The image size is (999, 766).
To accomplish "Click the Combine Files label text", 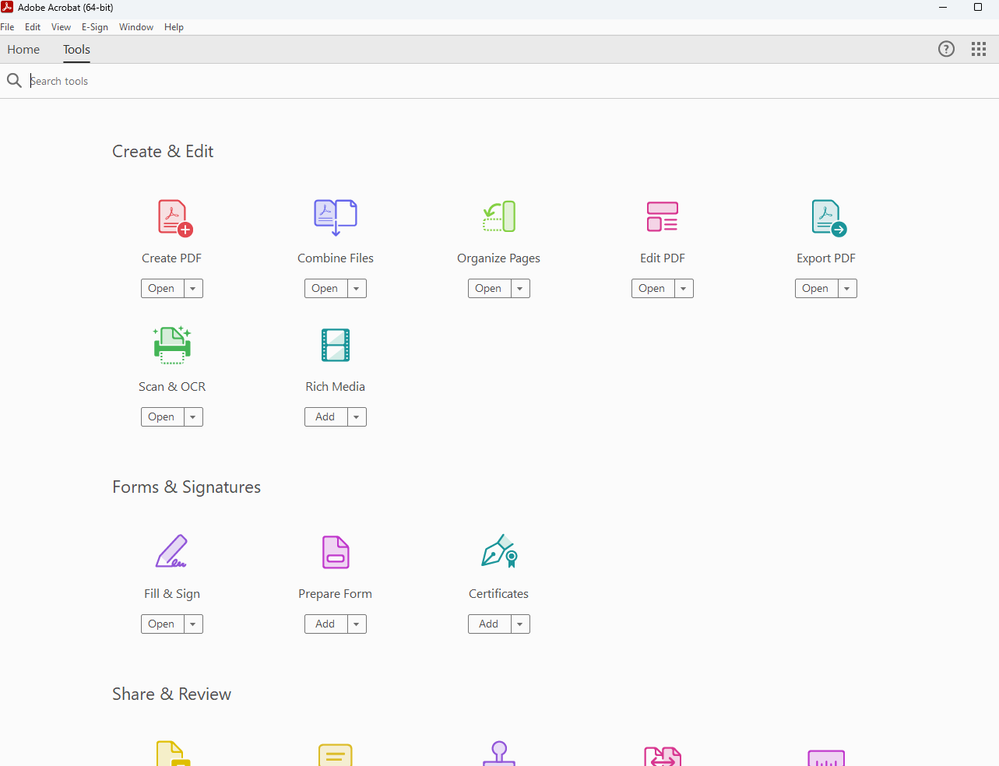I will [x=335, y=258].
